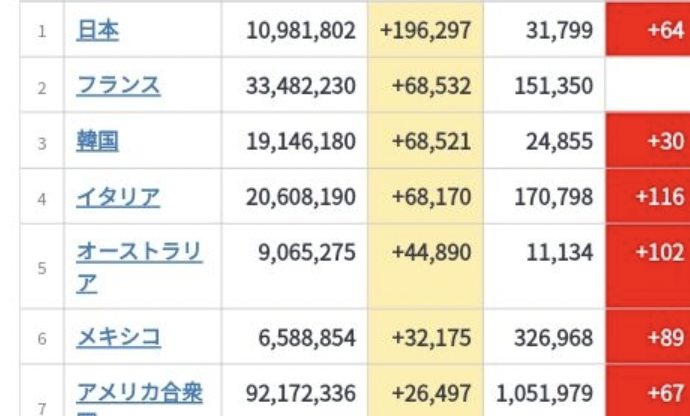Screen dimensions: 690x416
Task: Select France's total cases 33,482,230
Action: [301, 85]
